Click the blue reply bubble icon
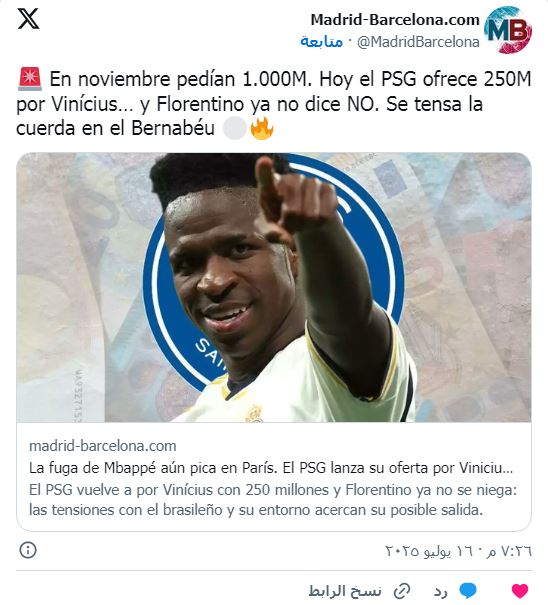Image resolution: width=548 pixels, height=605 pixels. click(468, 591)
